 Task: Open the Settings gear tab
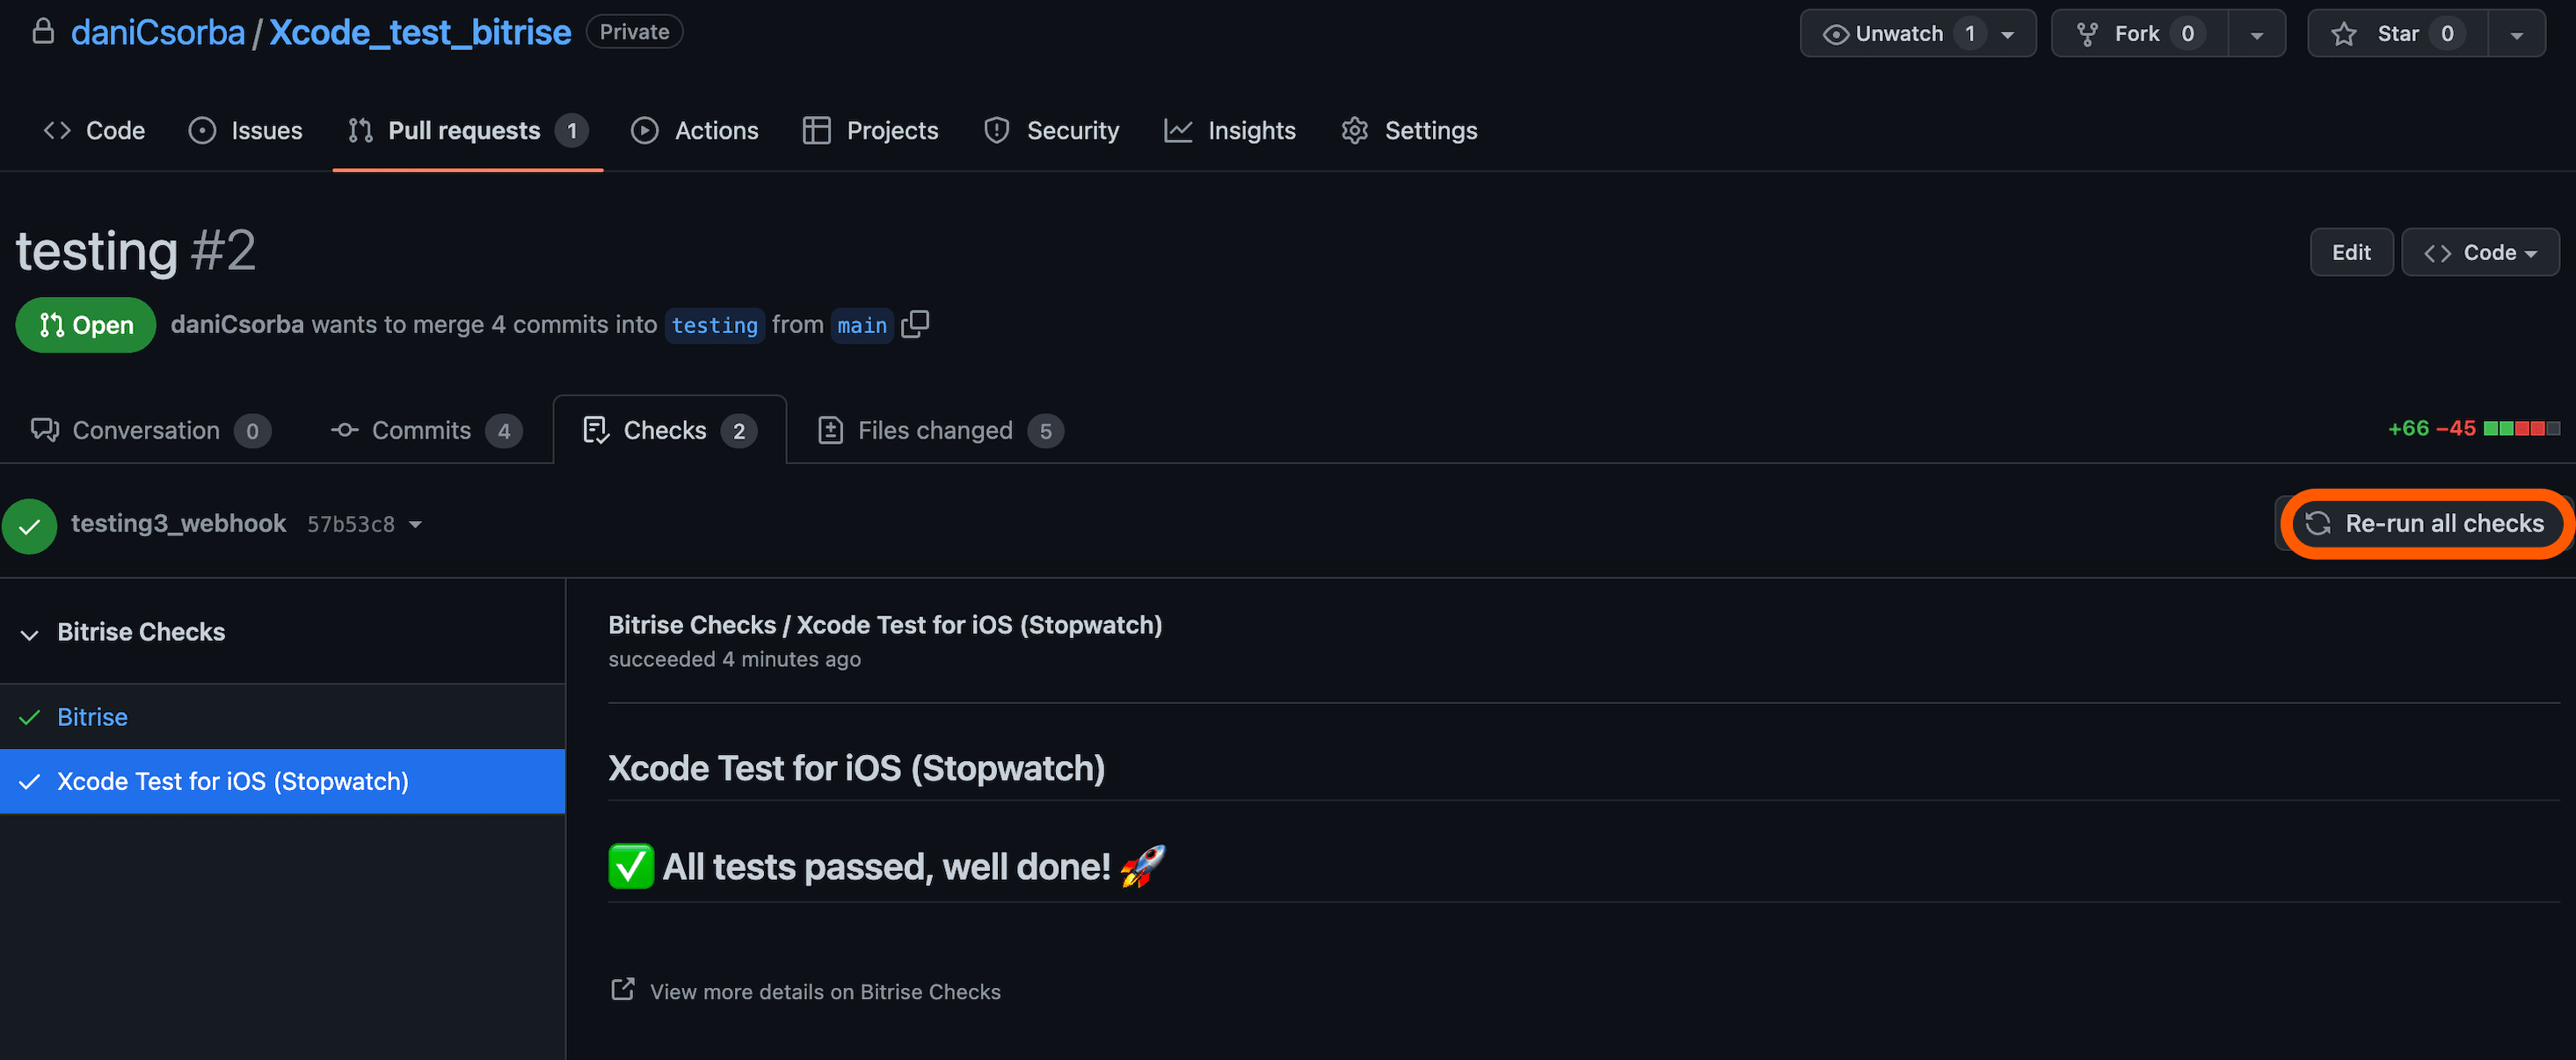click(1409, 131)
